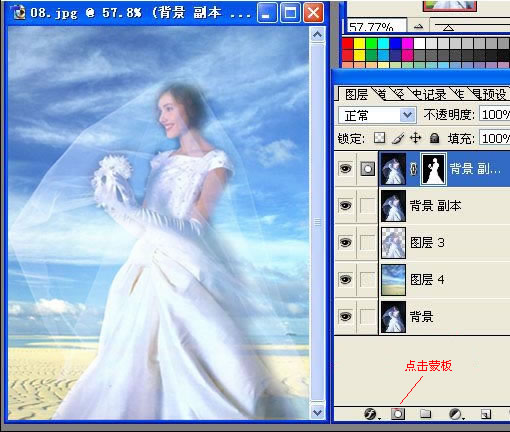This screenshot has width=510, height=432.
Task: Toggle visibility of 图层 3
Action: tap(345, 242)
